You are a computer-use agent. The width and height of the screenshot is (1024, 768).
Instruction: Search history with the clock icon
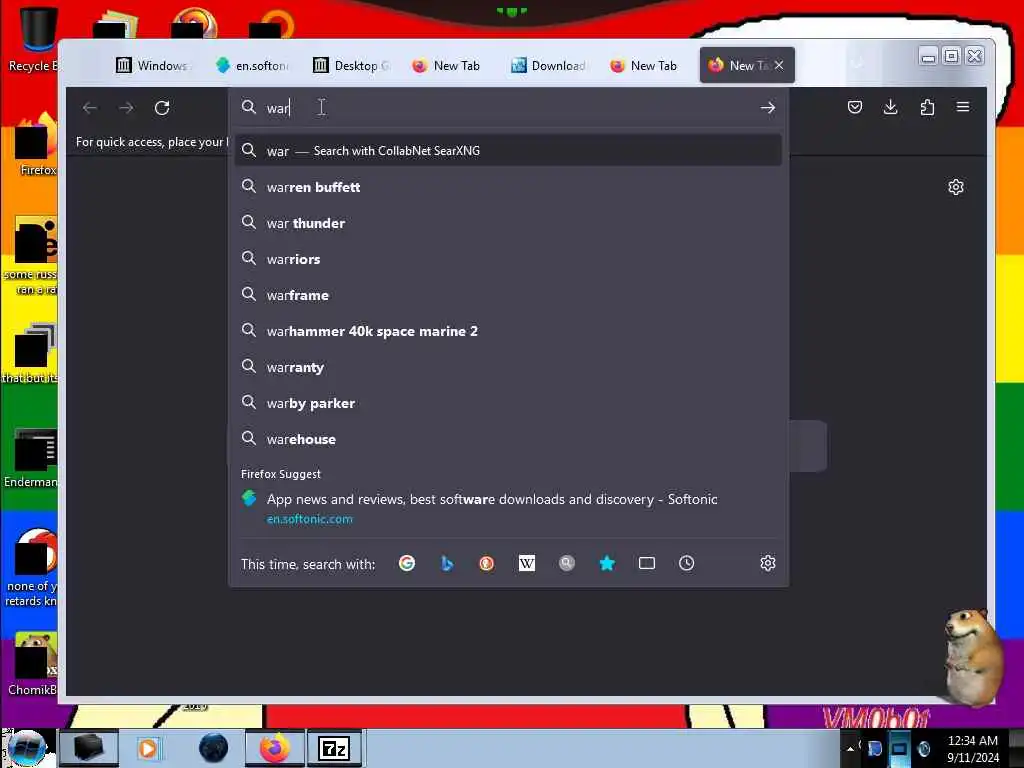[x=686, y=563]
